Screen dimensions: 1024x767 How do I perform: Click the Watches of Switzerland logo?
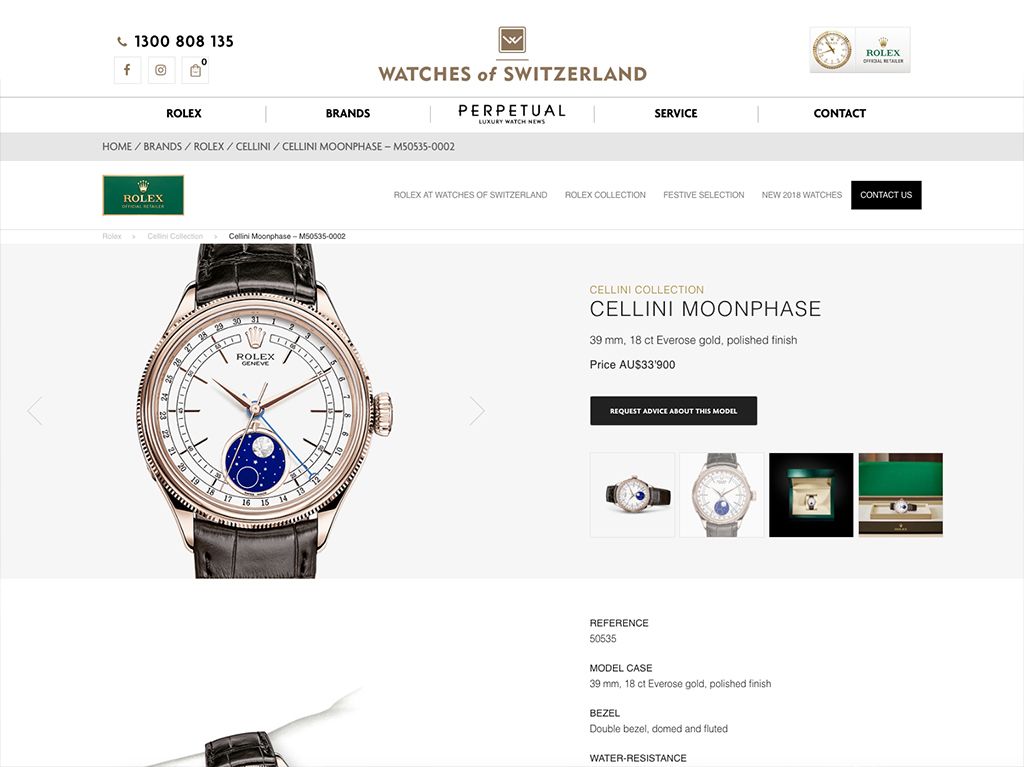(512, 55)
